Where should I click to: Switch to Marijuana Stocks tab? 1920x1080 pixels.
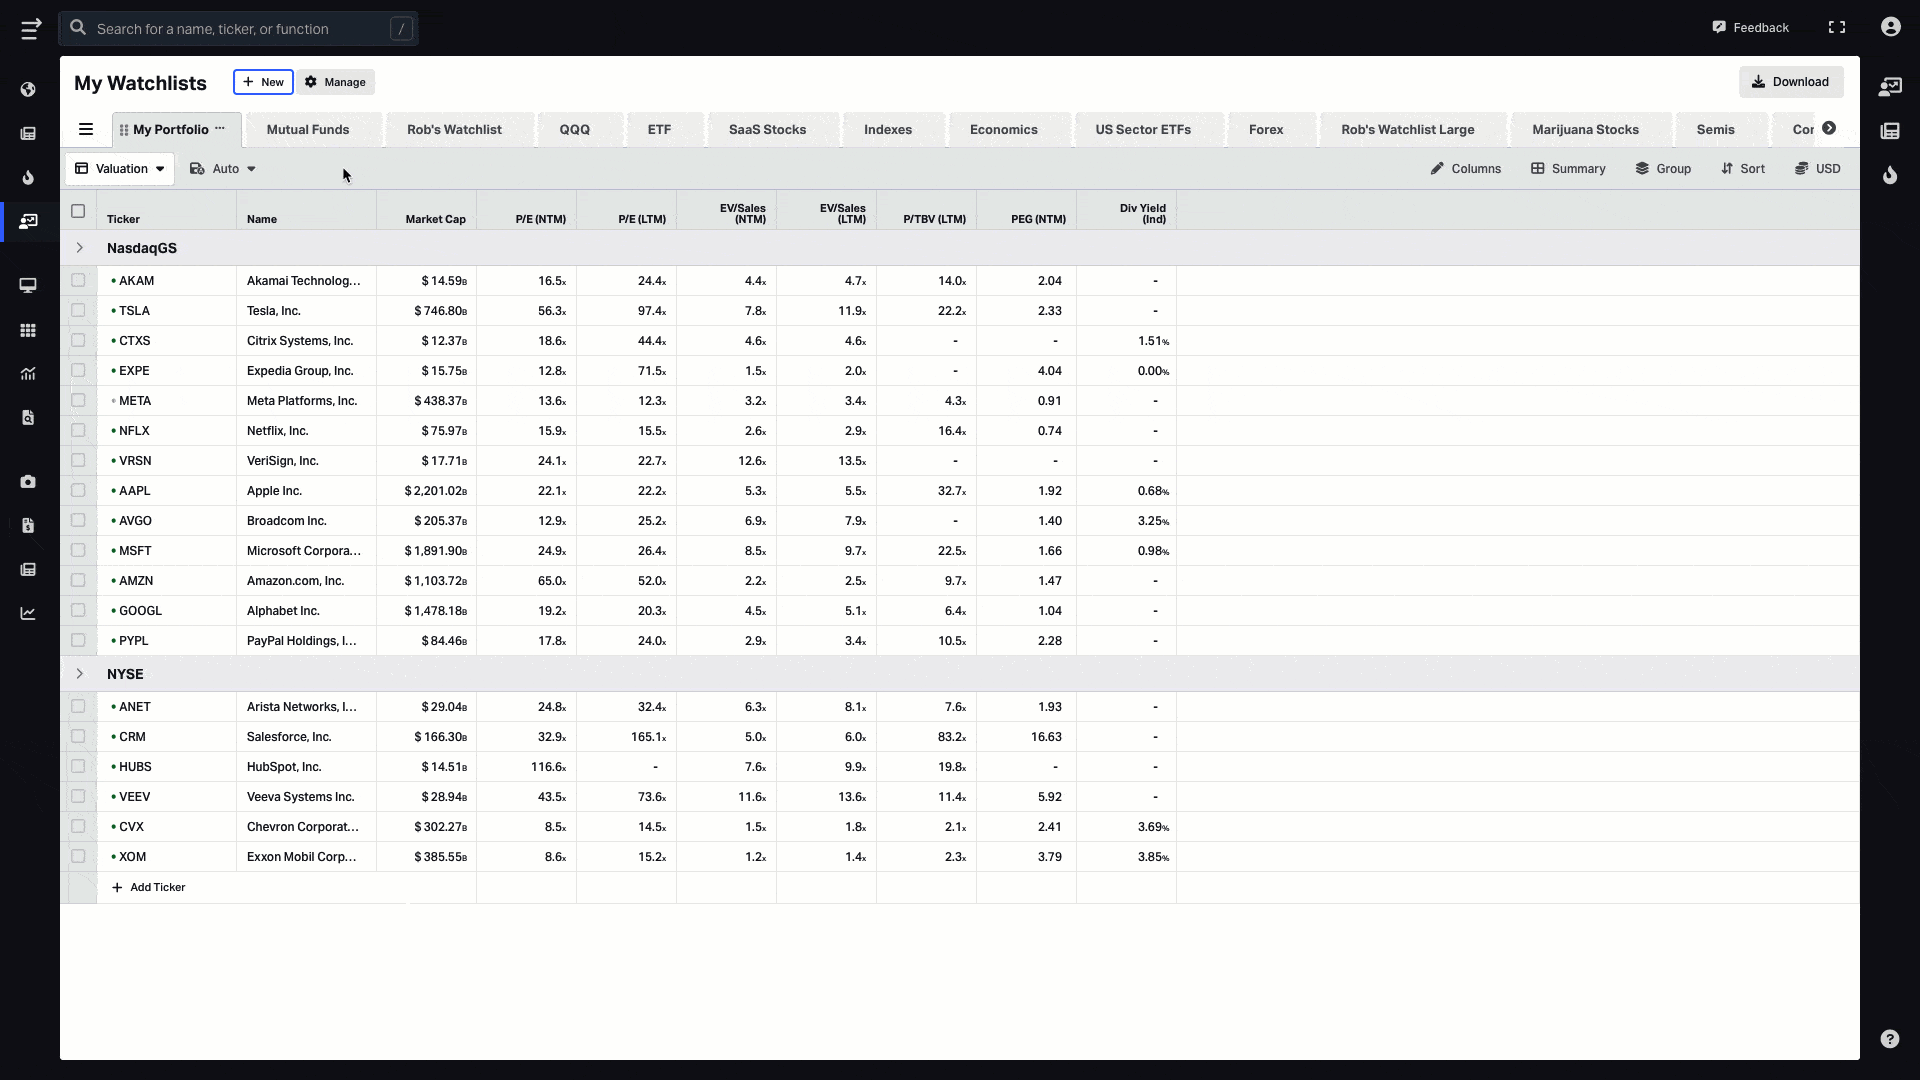point(1585,130)
